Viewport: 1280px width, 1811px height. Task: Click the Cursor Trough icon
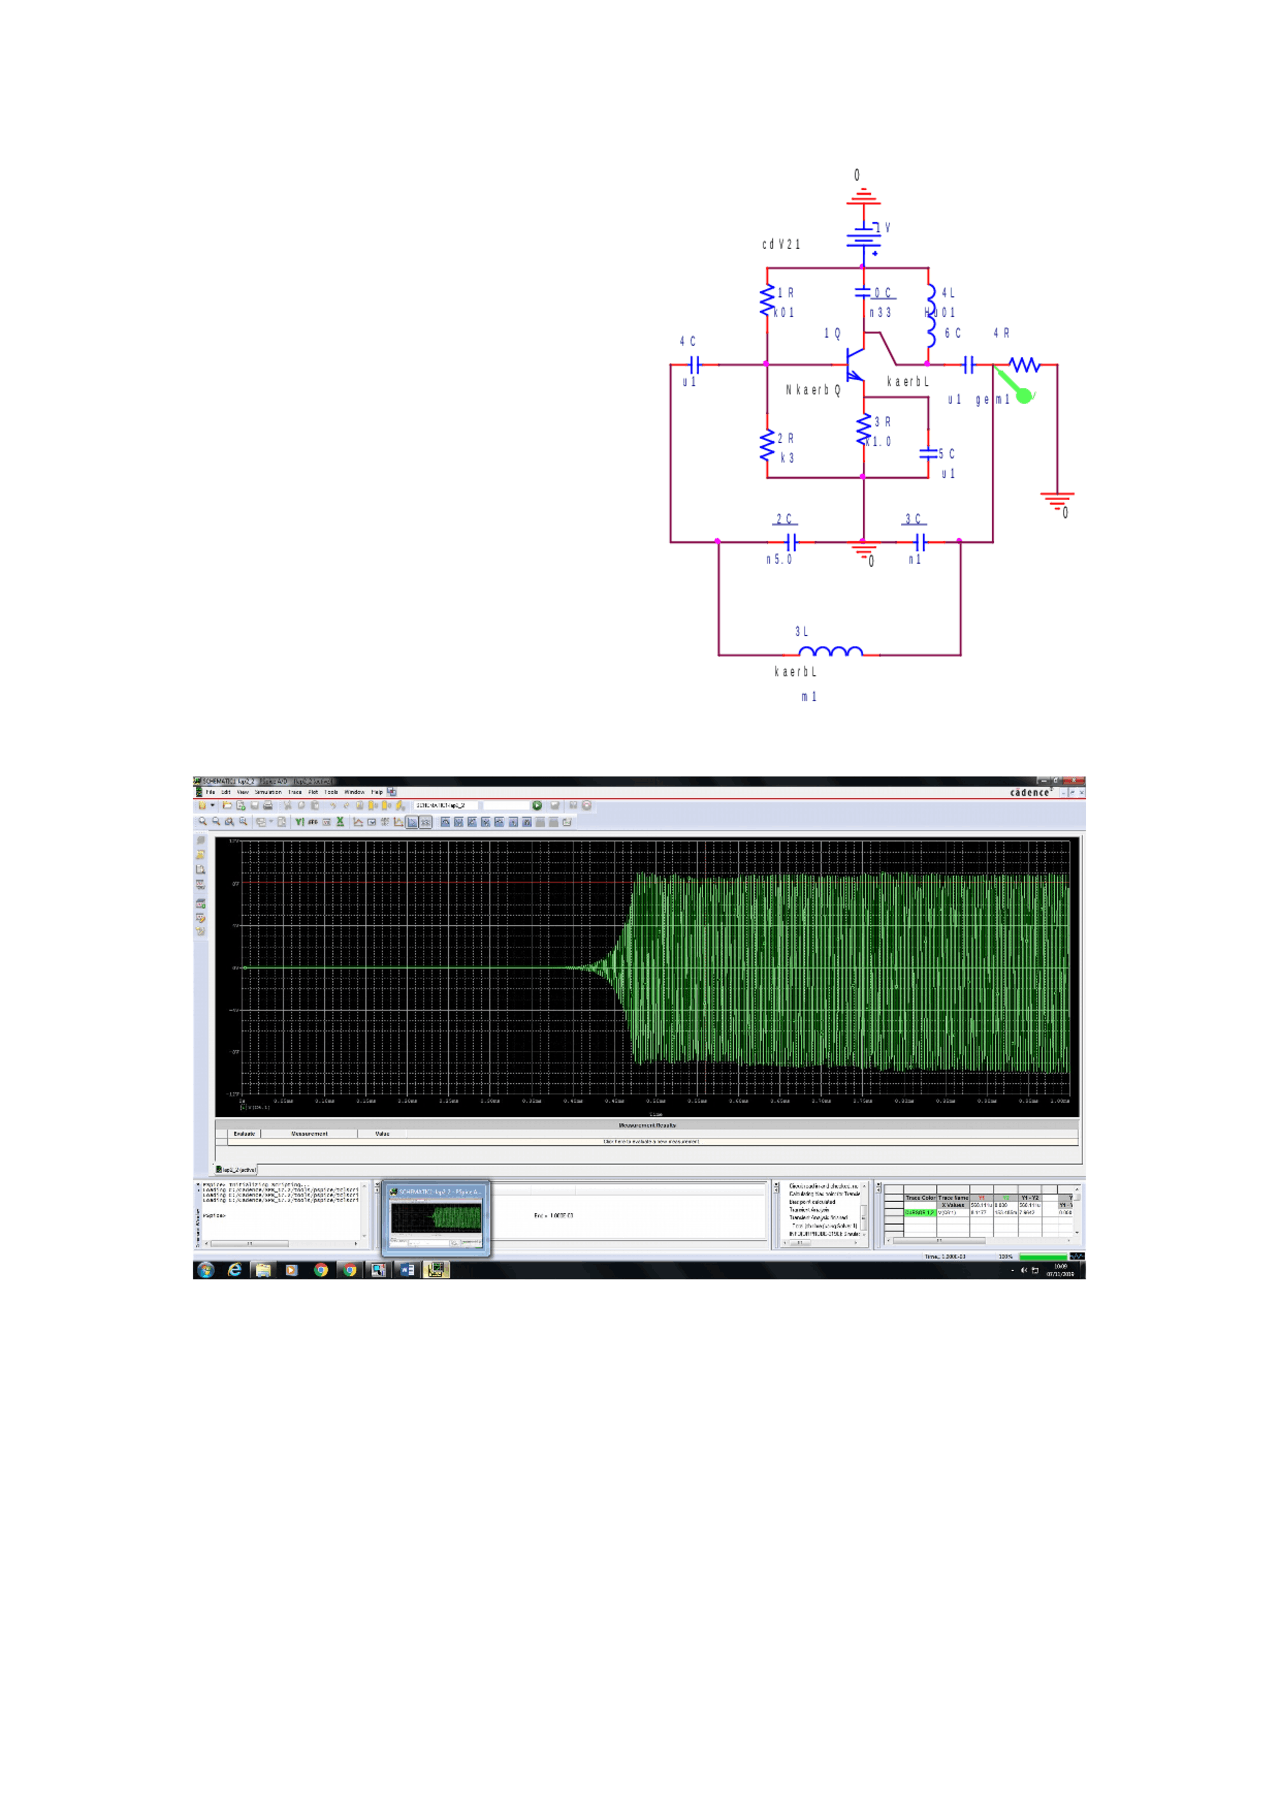[x=459, y=822]
